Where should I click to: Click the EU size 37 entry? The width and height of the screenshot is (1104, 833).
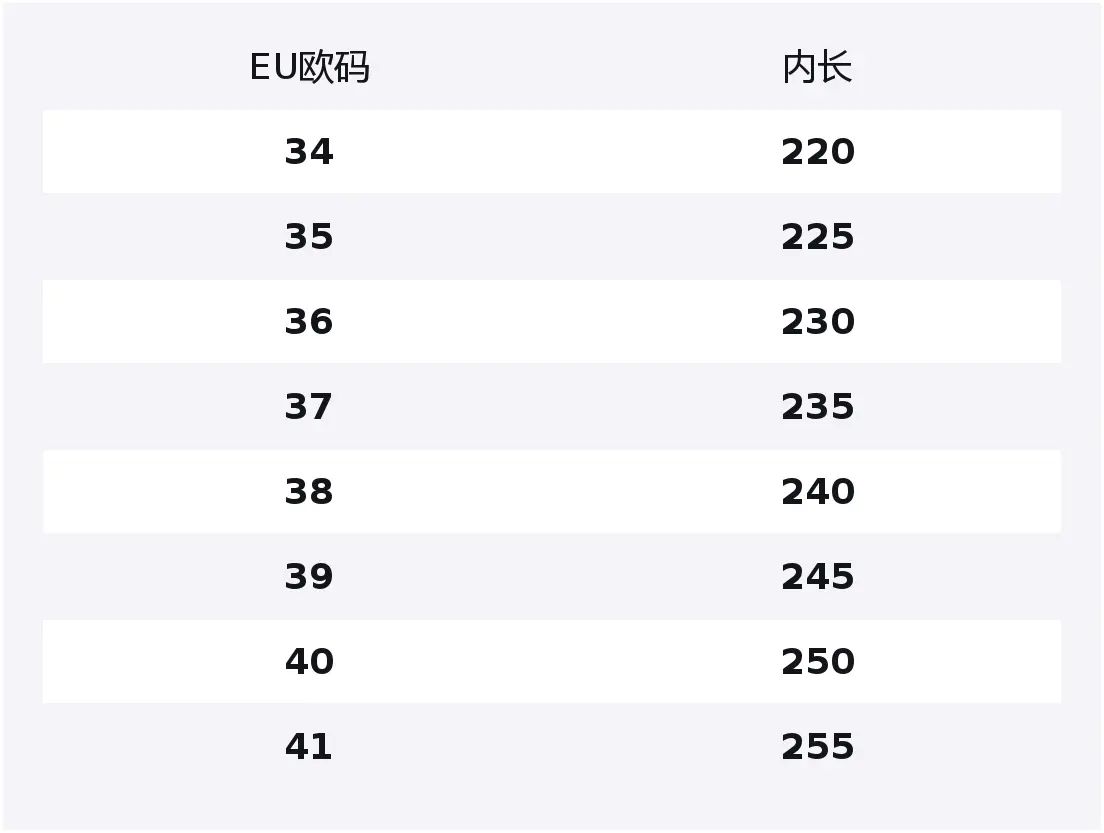point(309,407)
